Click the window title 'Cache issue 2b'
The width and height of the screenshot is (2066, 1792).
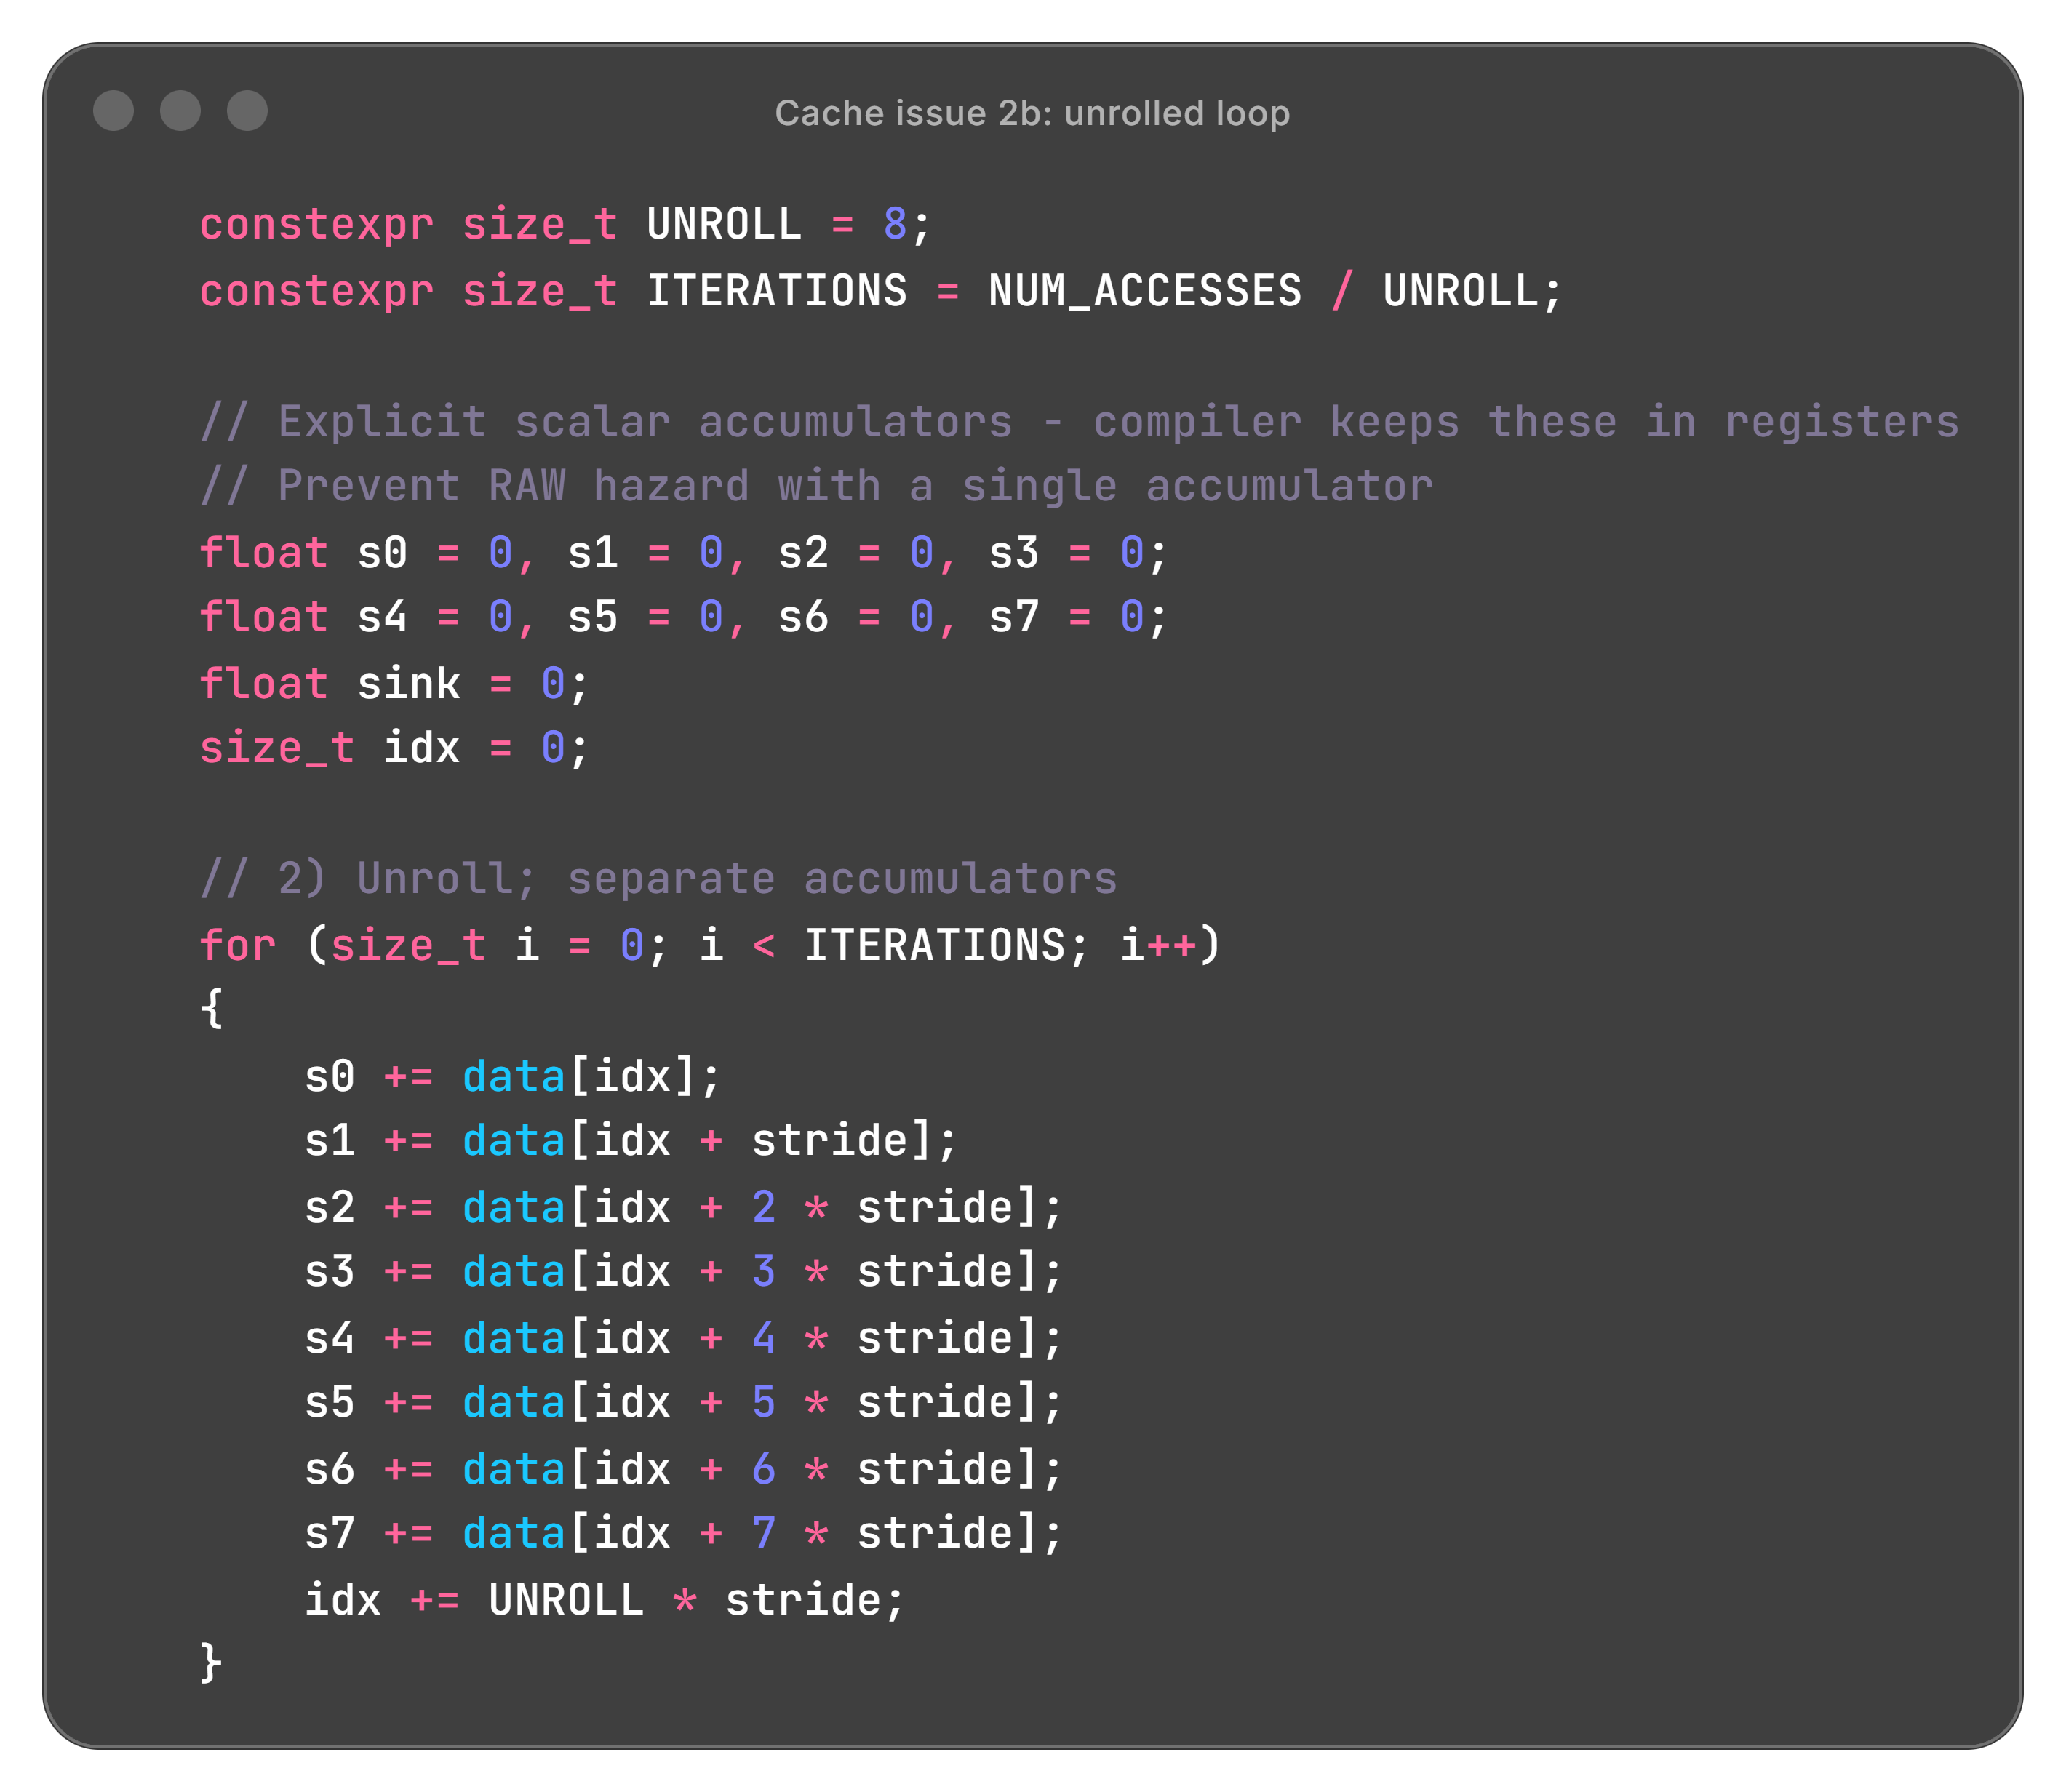pos(1032,113)
